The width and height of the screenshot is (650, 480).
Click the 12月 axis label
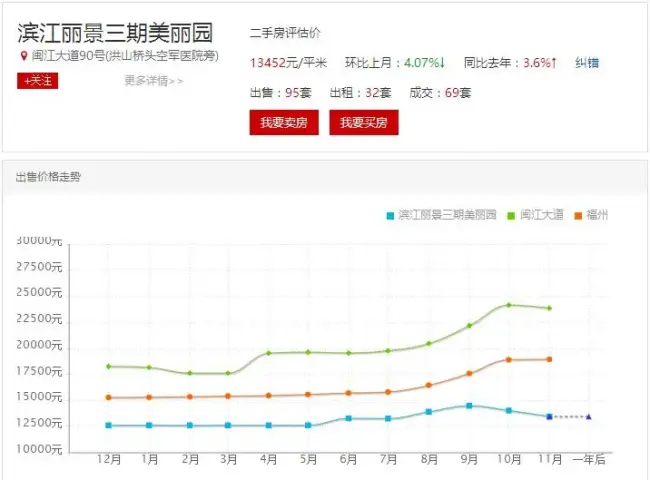pos(109,459)
